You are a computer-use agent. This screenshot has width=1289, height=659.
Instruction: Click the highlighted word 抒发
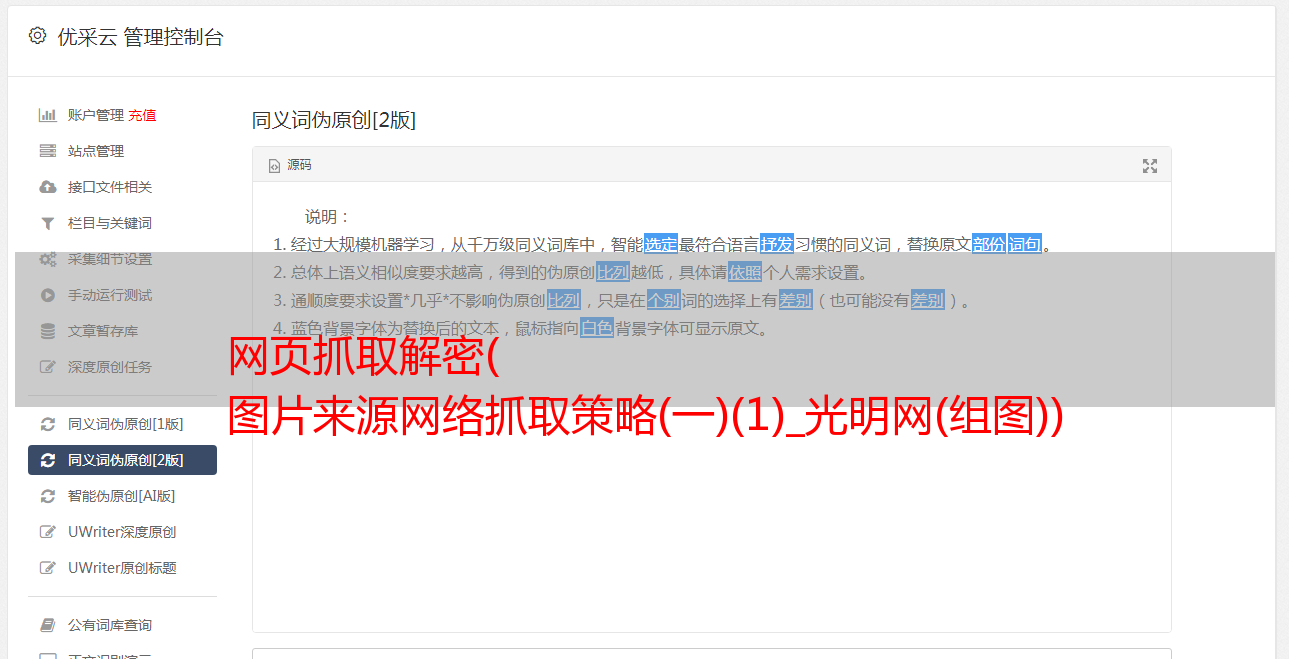pyautogui.click(x=777, y=244)
